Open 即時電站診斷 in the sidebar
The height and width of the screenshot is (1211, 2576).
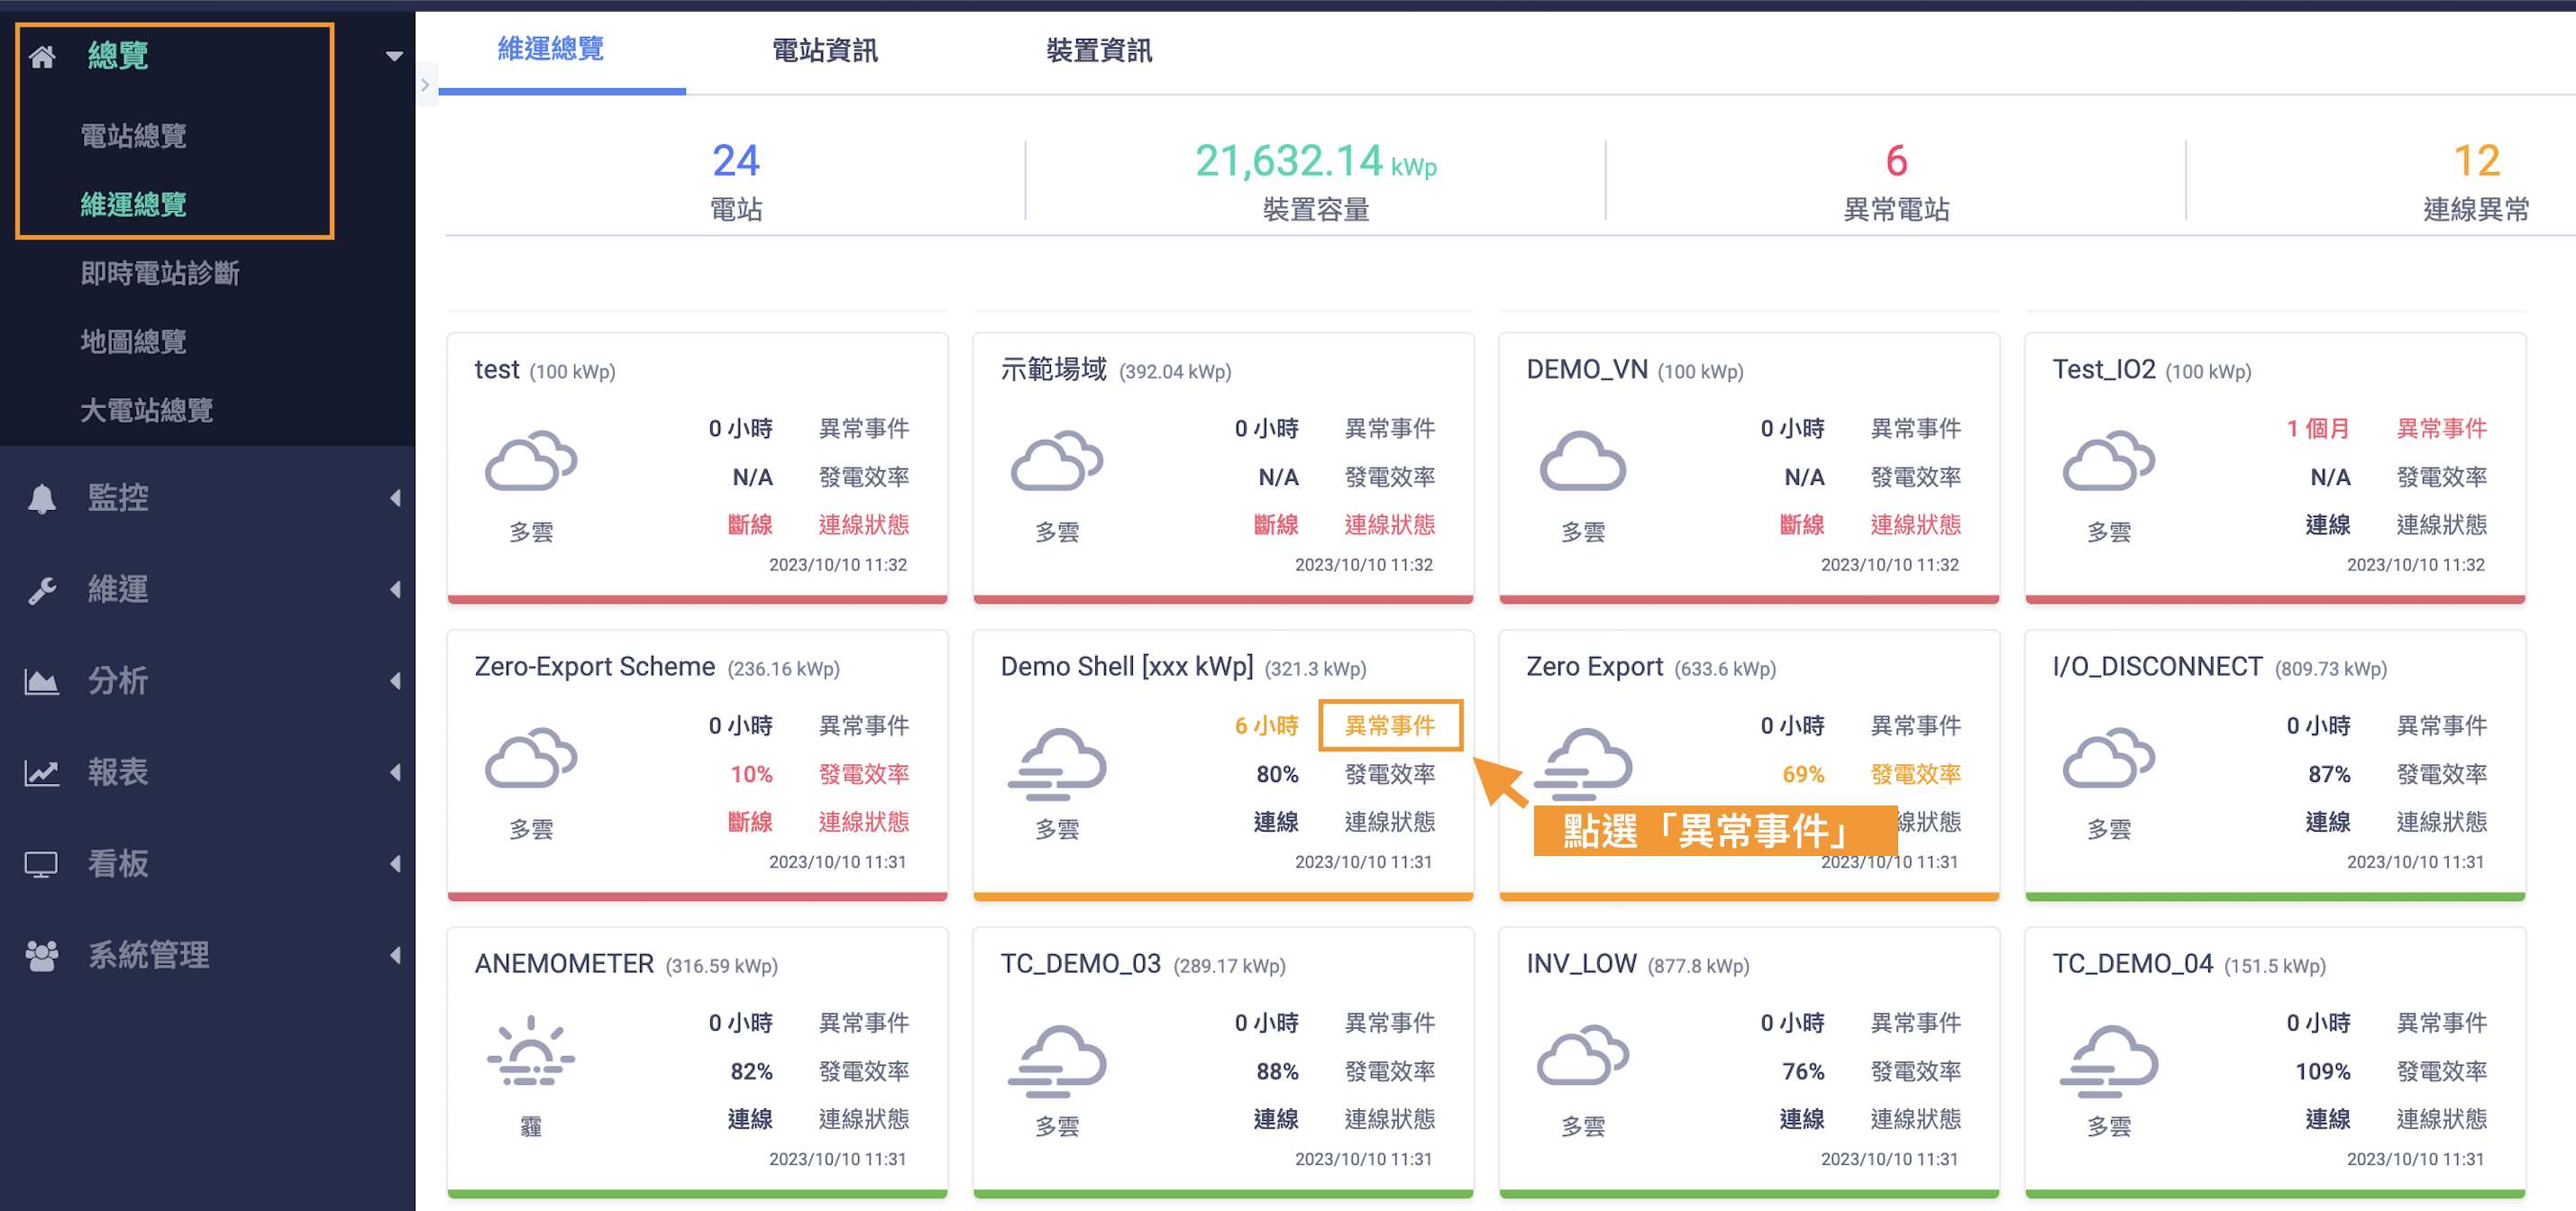160,273
